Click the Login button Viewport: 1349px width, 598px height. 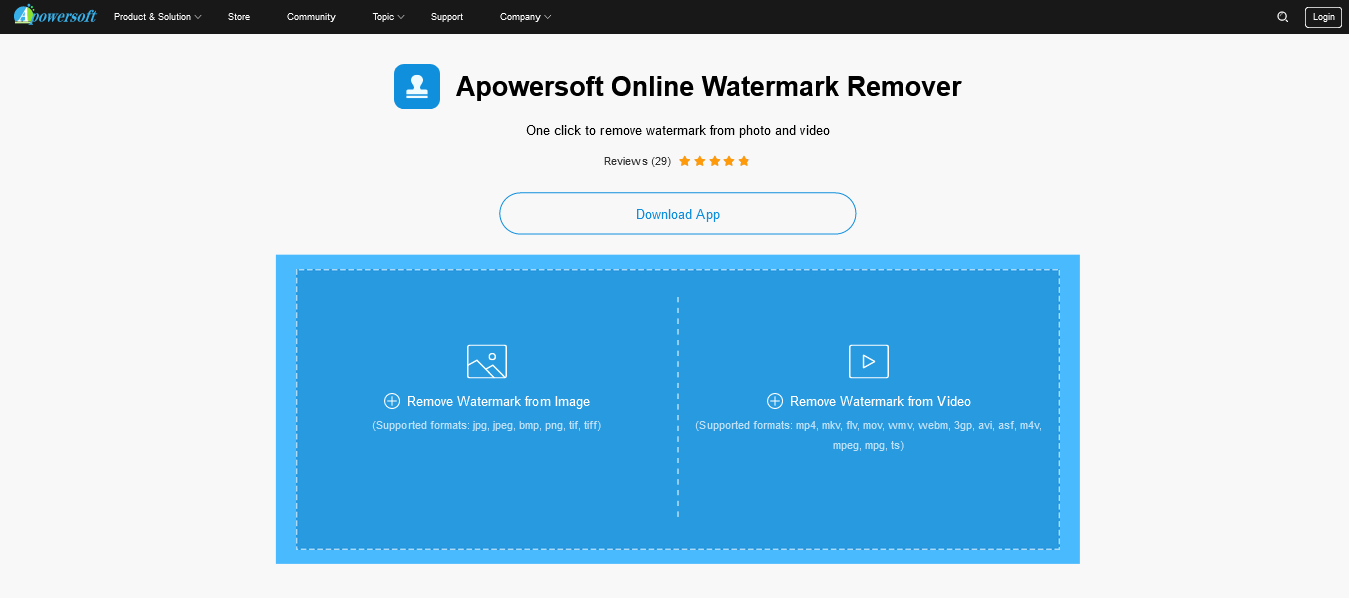tap(1323, 17)
